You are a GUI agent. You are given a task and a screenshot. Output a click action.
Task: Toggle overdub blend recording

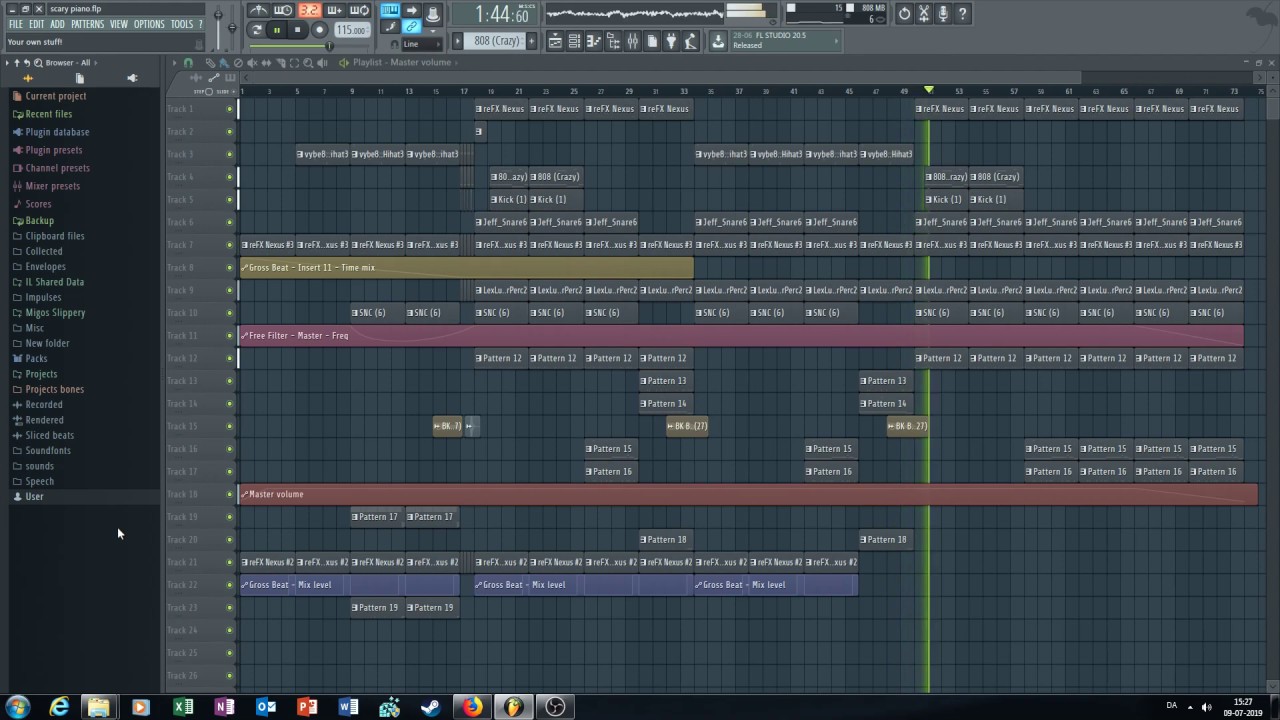tap(335, 10)
